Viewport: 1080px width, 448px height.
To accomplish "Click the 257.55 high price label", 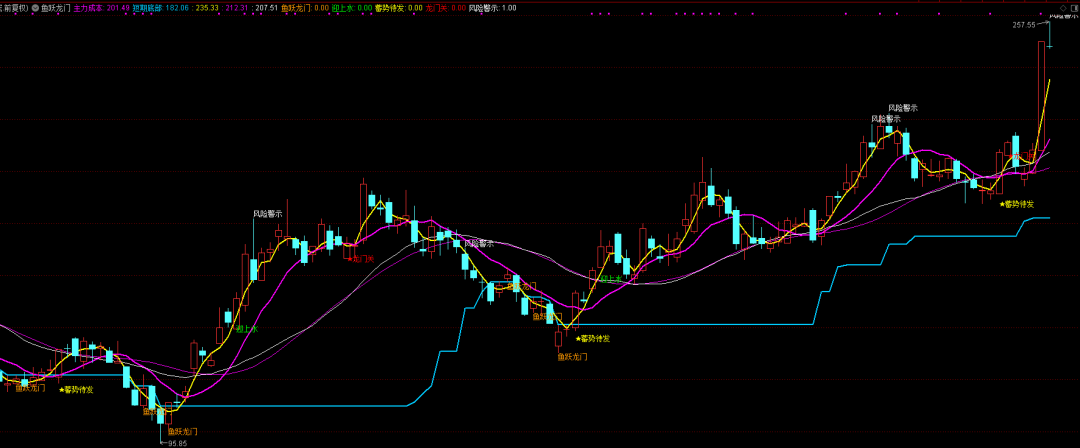I will tap(1024, 25).
